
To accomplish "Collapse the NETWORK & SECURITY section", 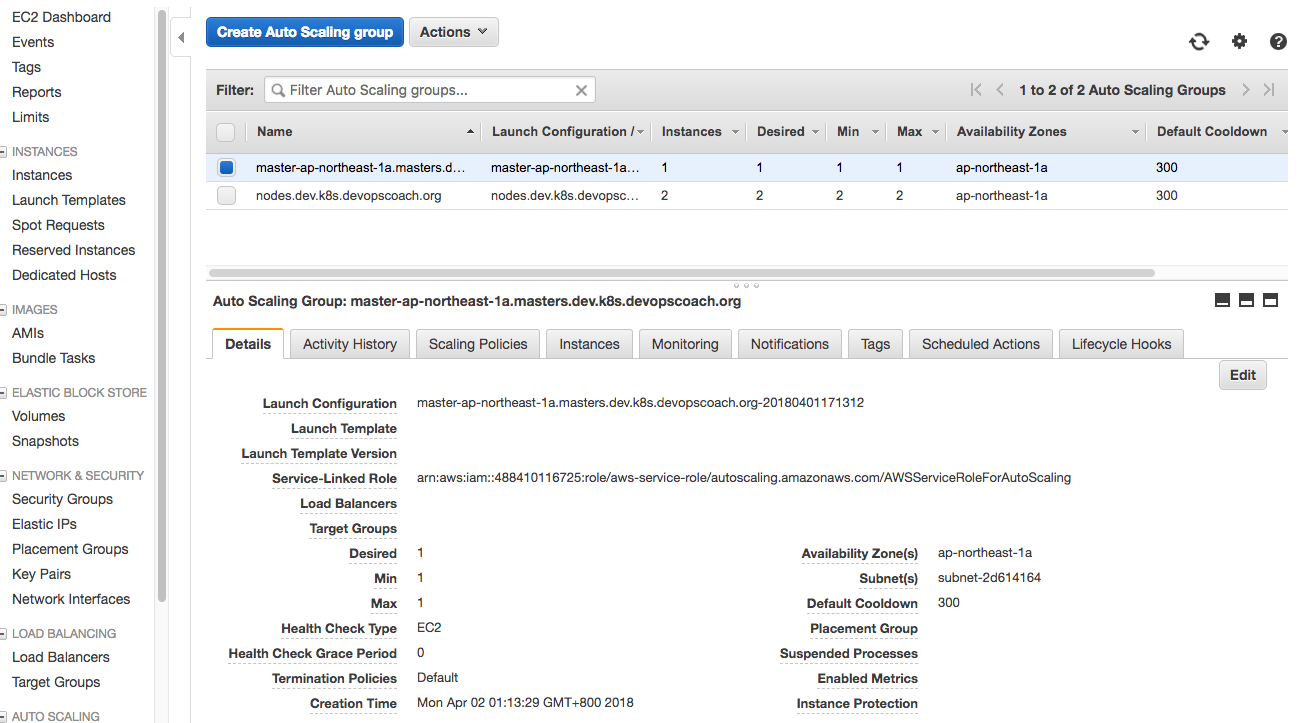I will click(3, 476).
